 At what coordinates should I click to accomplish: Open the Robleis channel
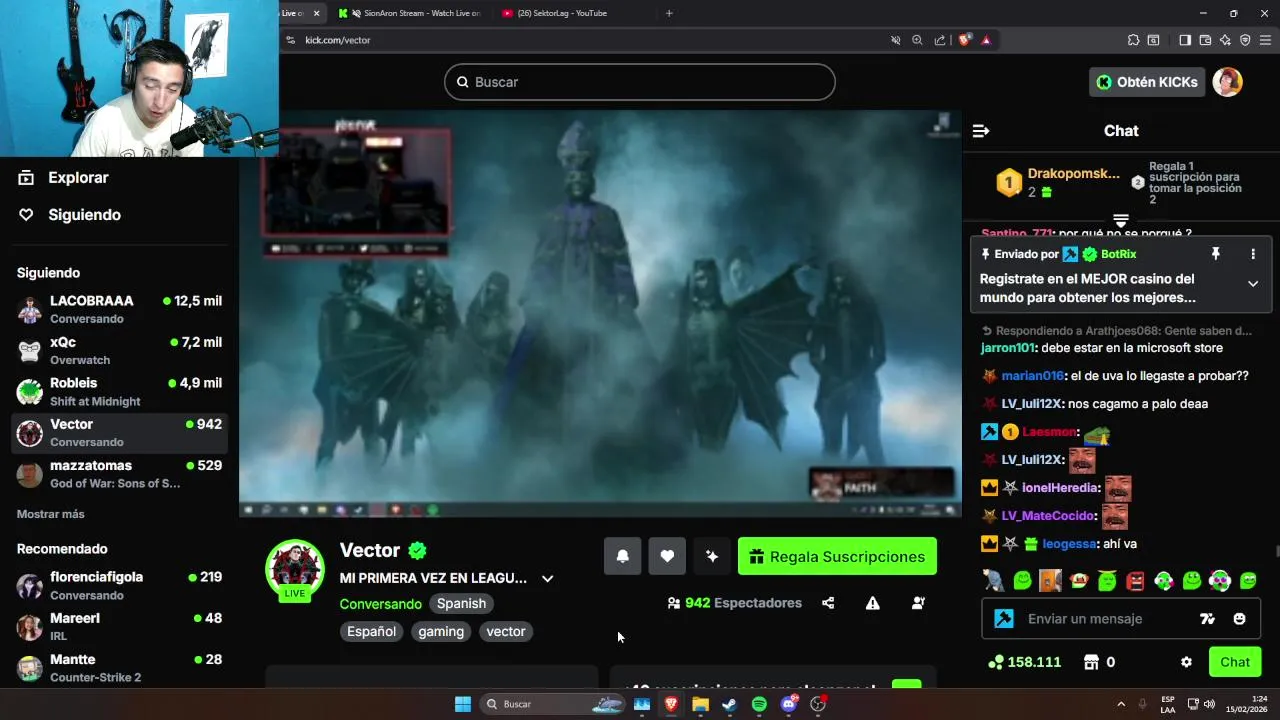click(120, 391)
